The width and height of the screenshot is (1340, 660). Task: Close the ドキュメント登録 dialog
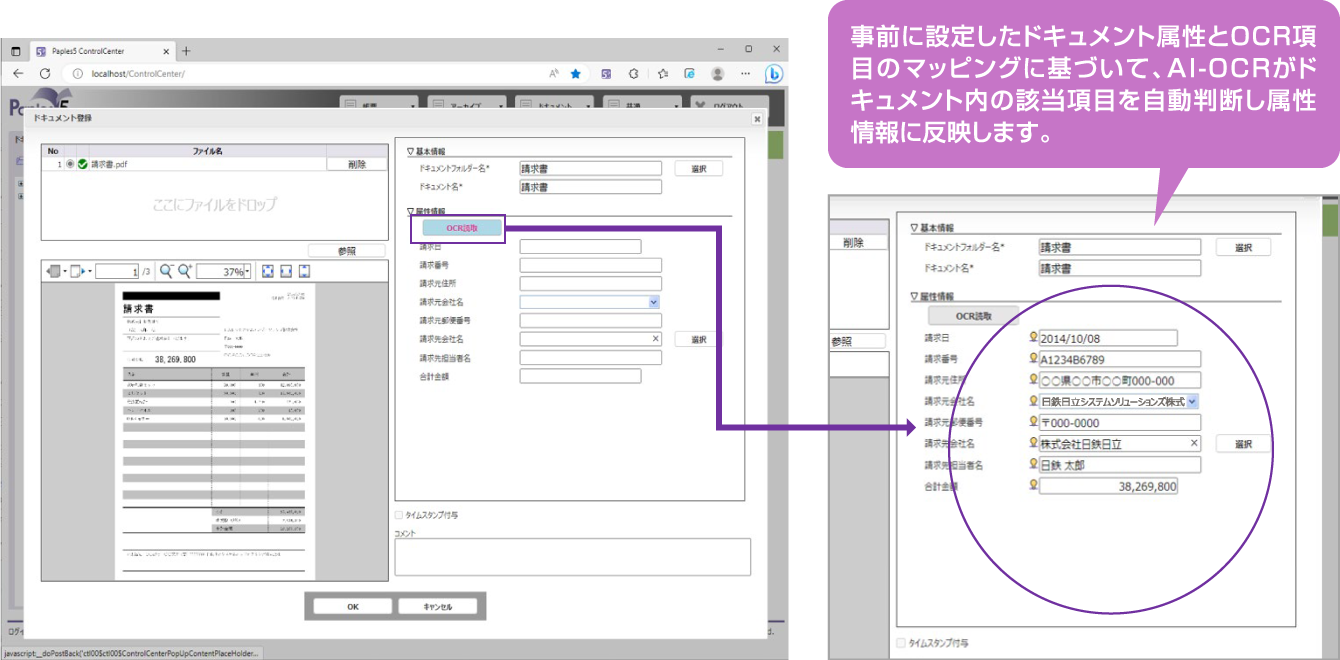757,118
